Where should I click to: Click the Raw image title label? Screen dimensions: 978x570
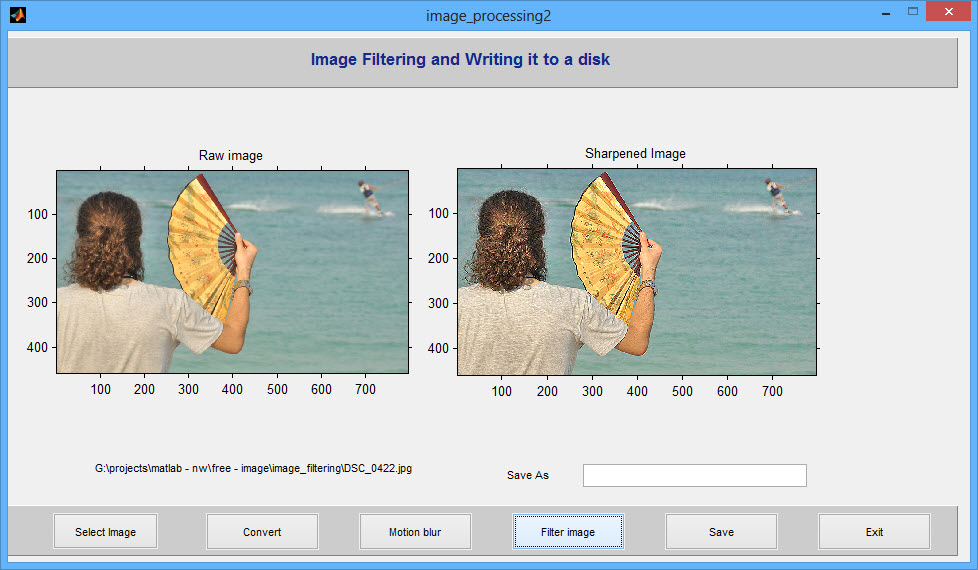click(x=231, y=155)
